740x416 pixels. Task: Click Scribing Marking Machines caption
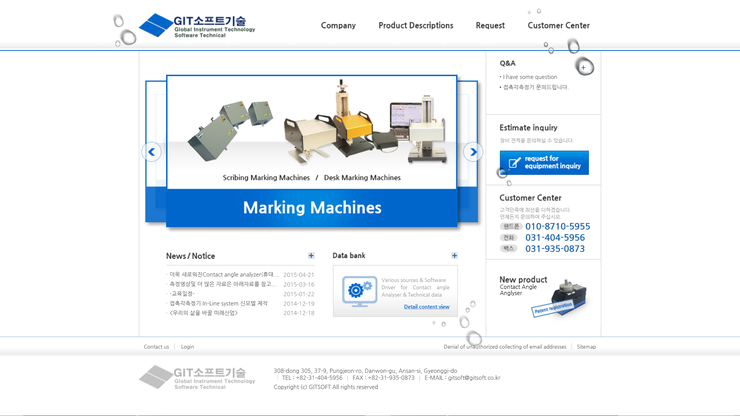[266, 178]
